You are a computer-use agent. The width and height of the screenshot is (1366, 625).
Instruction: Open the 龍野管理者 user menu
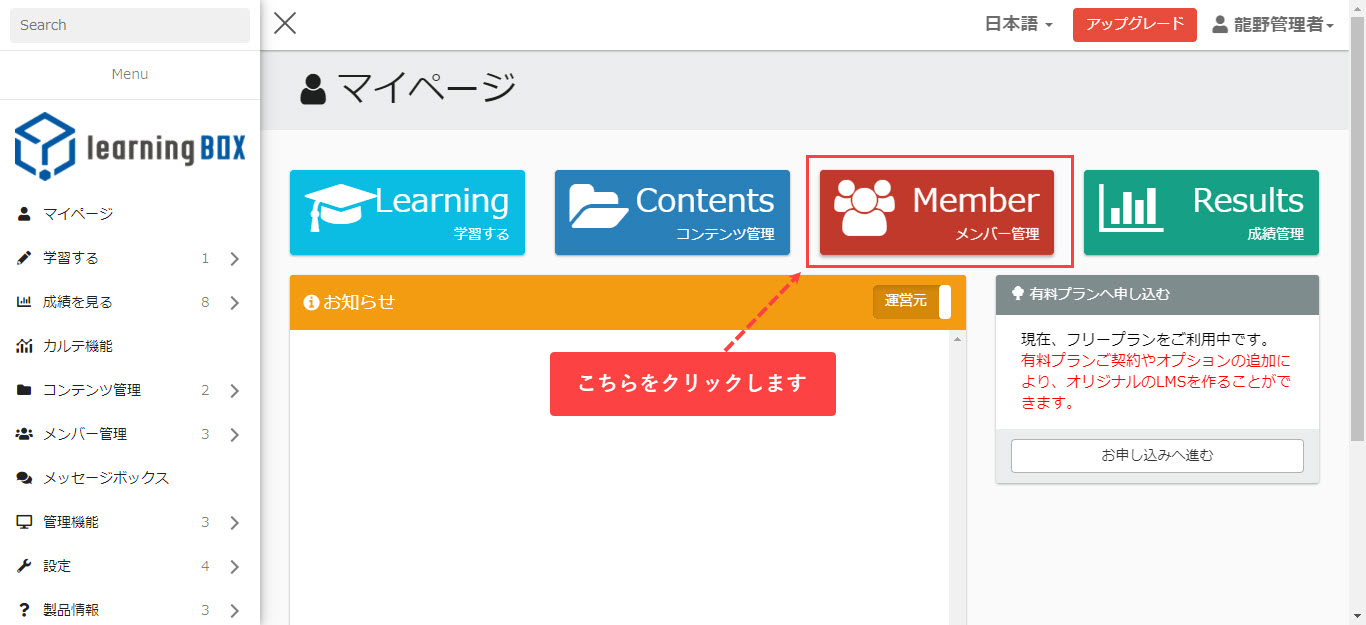point(1273,25)
